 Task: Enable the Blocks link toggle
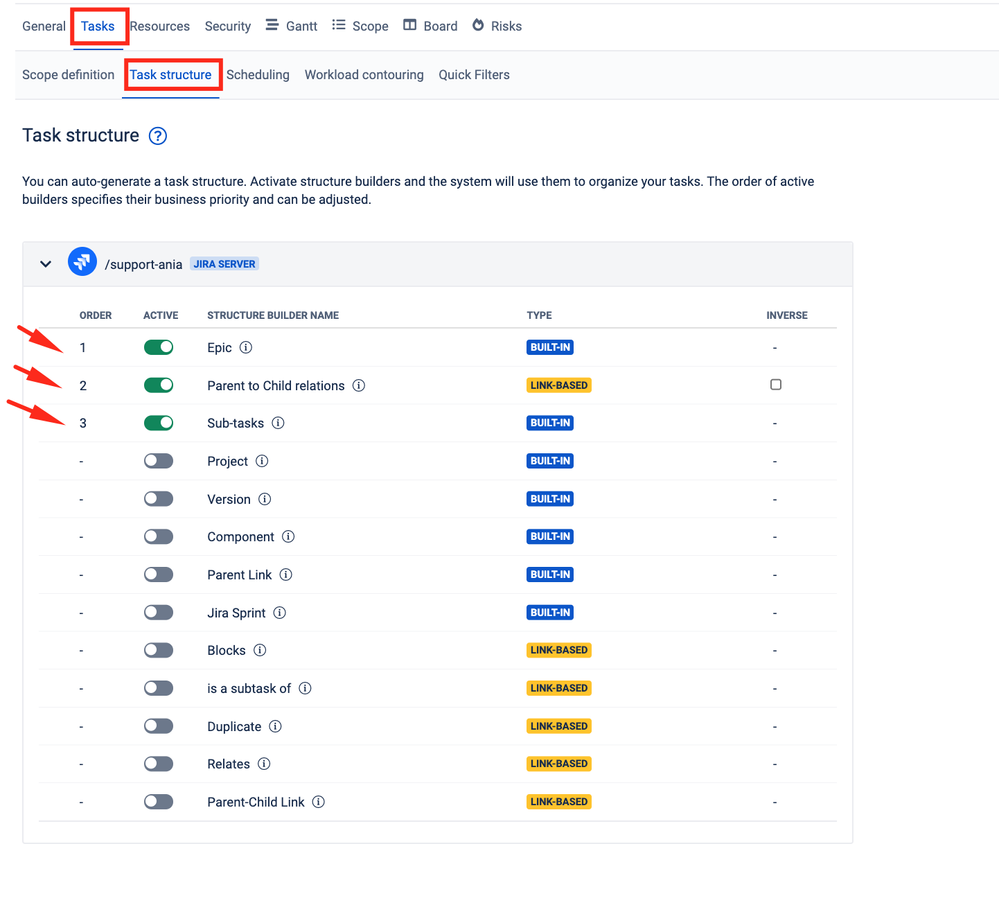[x=159, y=650]
